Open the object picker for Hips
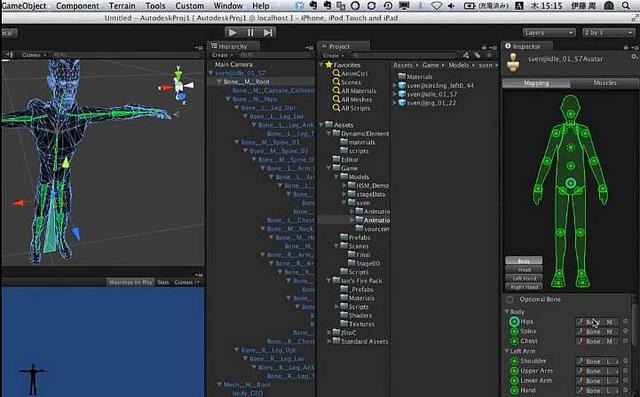 (x=626, y=322)
